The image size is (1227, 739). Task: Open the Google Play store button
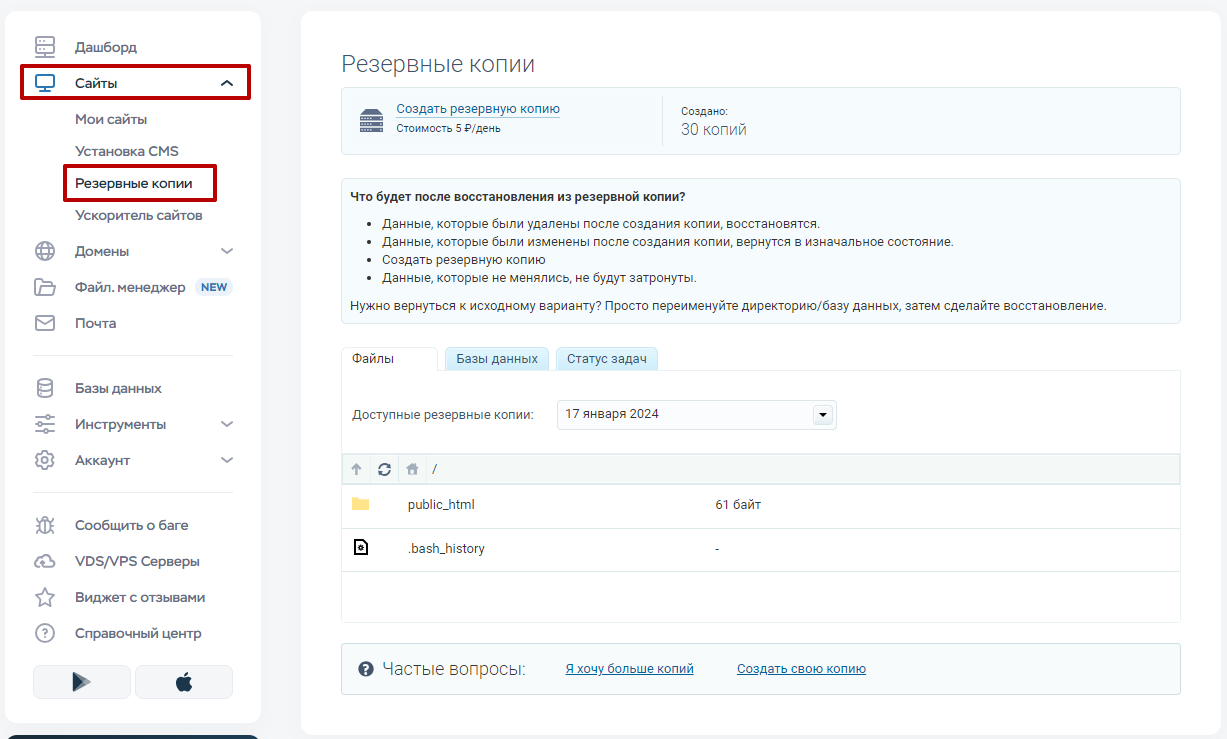pyautogui.click(x=82, y=682)
